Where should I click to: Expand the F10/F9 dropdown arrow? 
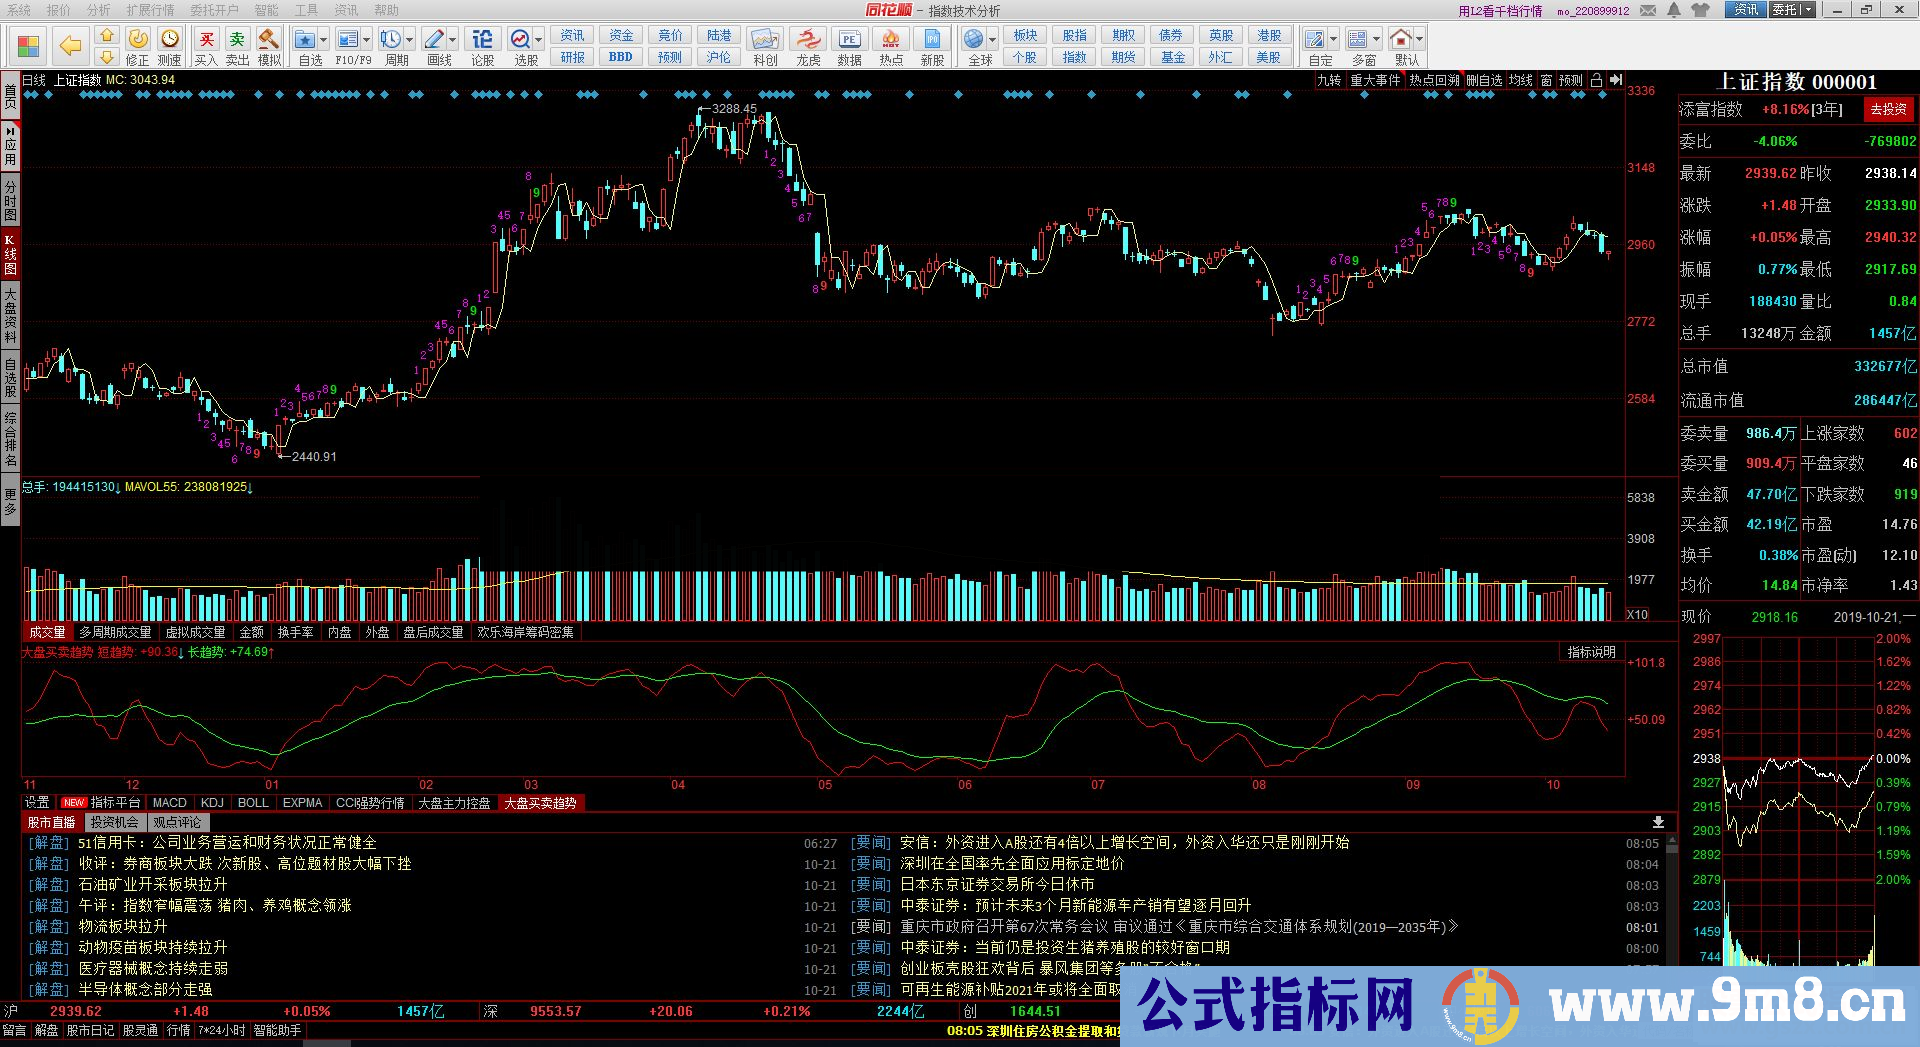(x=367, y=40)
